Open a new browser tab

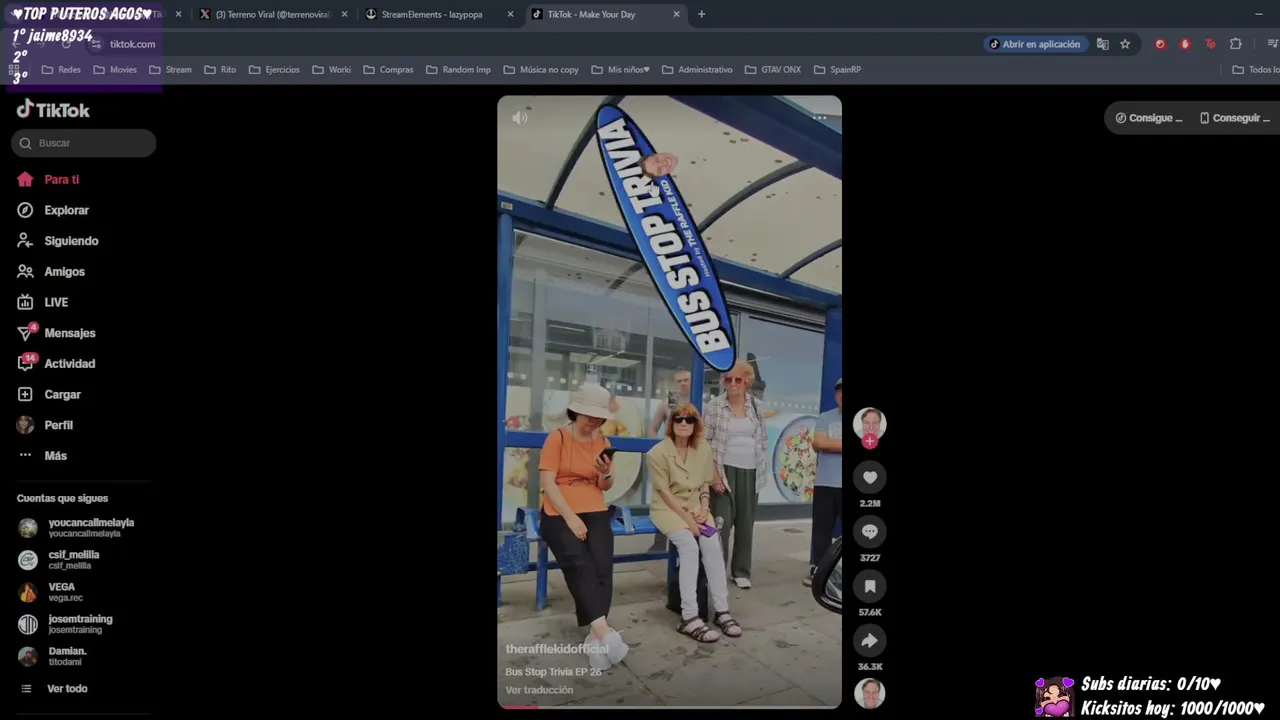pyautogui.click(x=701, y=14)
